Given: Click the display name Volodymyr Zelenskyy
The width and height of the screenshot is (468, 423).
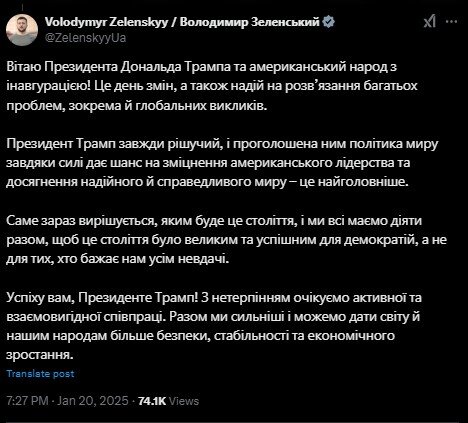Looking at the screenshot, I should (x=106, y=22).
